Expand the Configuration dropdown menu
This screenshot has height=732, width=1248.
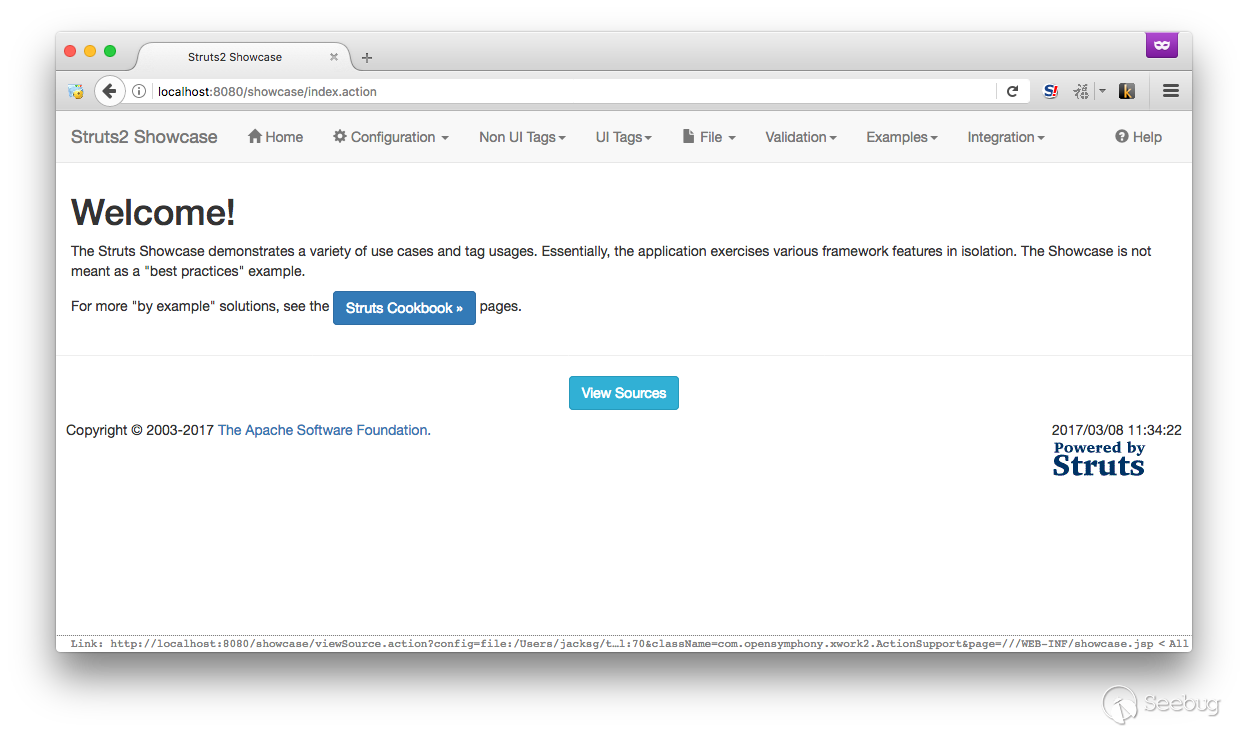[x=391, y=137]
